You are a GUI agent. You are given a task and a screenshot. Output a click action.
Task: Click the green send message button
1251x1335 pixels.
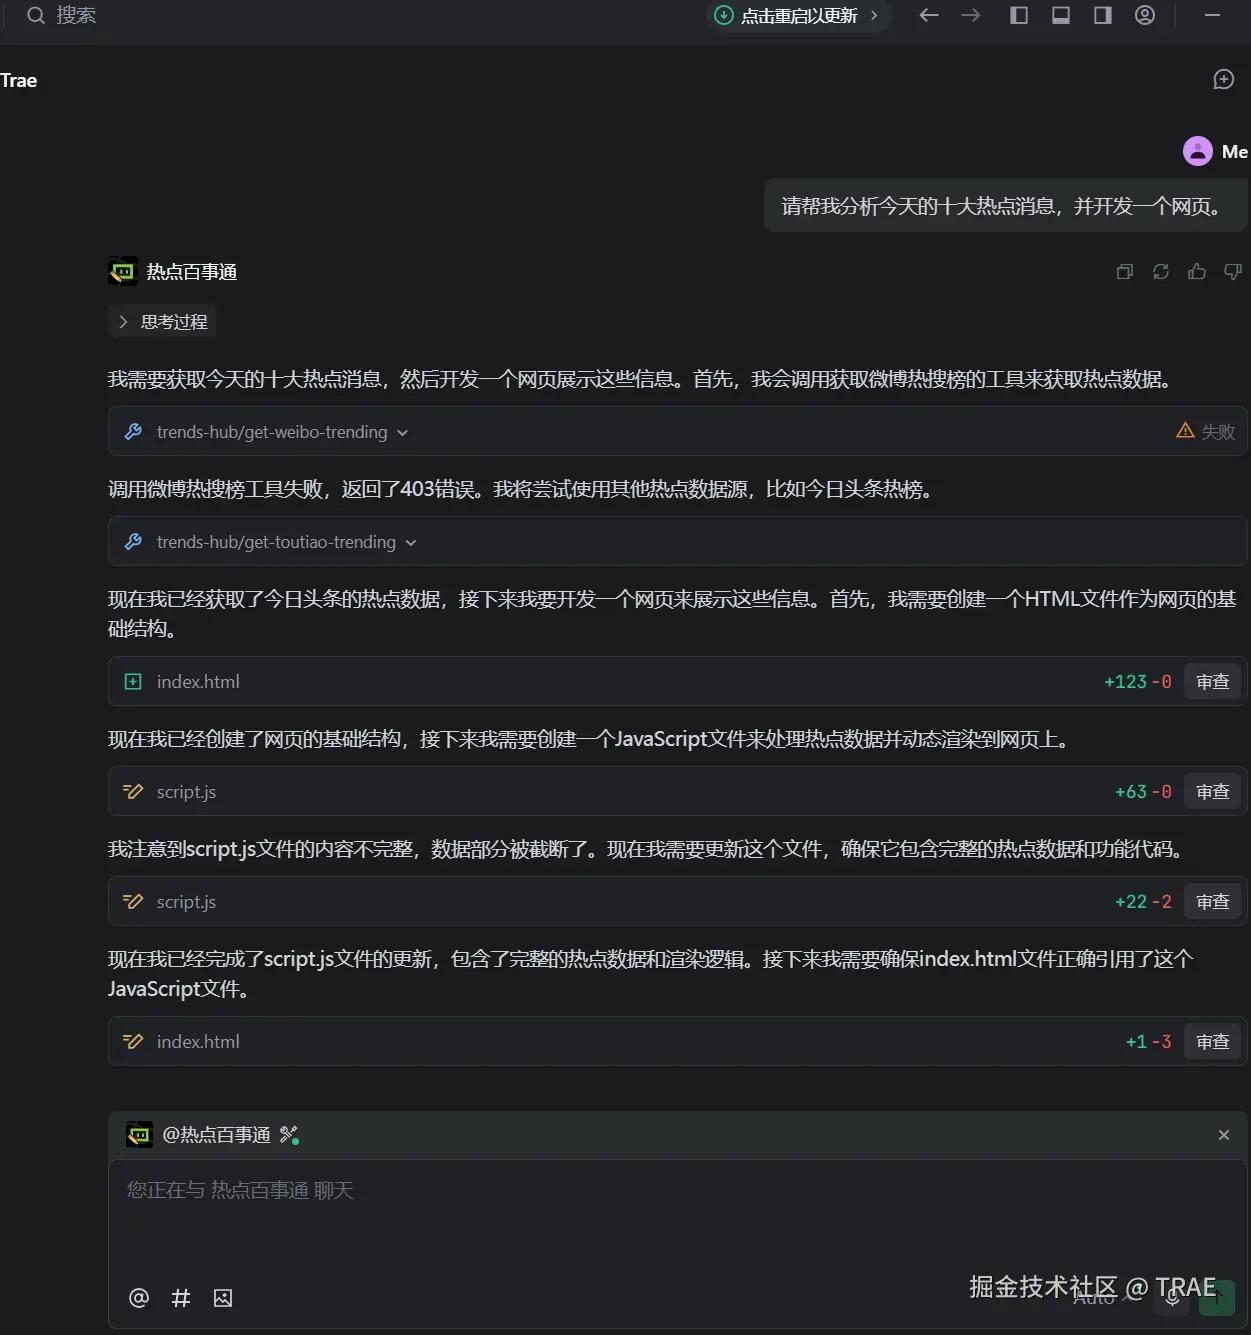point(1217,1298)
